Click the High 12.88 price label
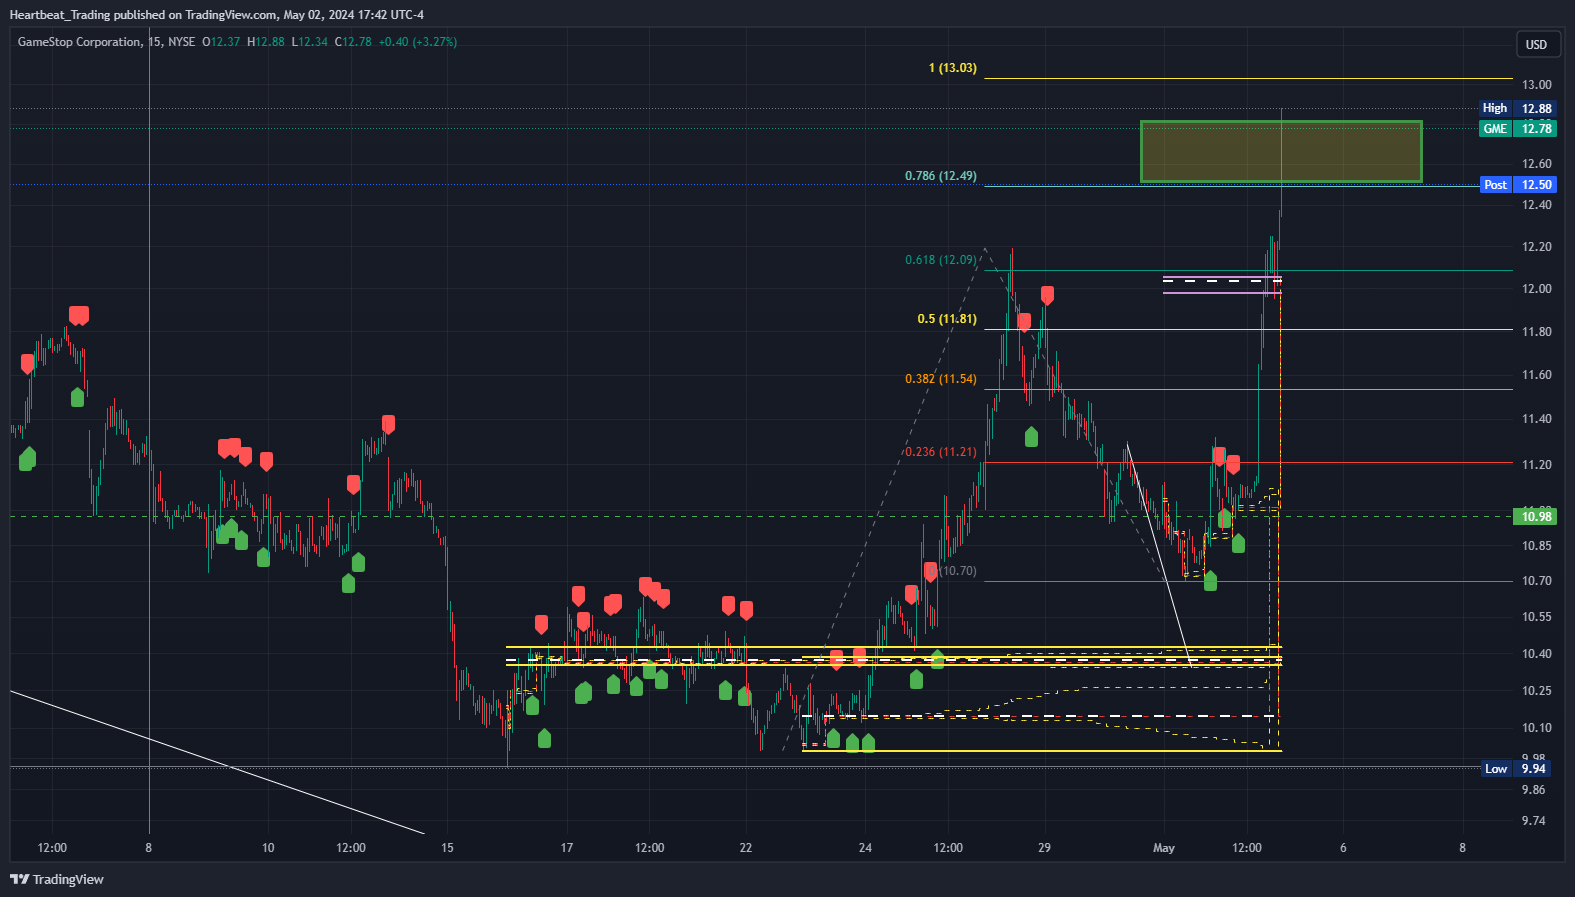 [x=1518, y=108]
